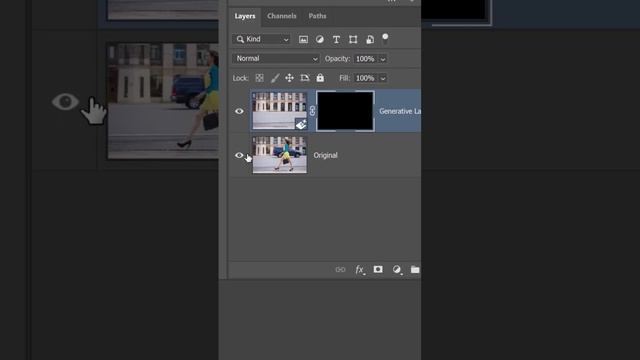The image size is (640, 360).
Task: Lock all padlock icon
Action: pyautogui.click(x=320, y=78)
